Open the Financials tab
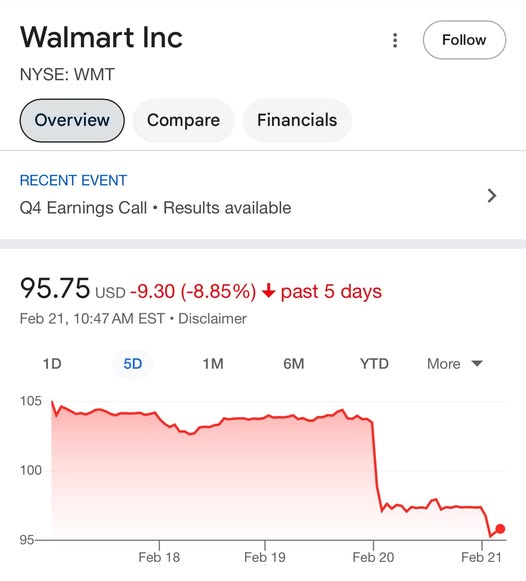Screen dimensions: 526x581 click(297, 120)
